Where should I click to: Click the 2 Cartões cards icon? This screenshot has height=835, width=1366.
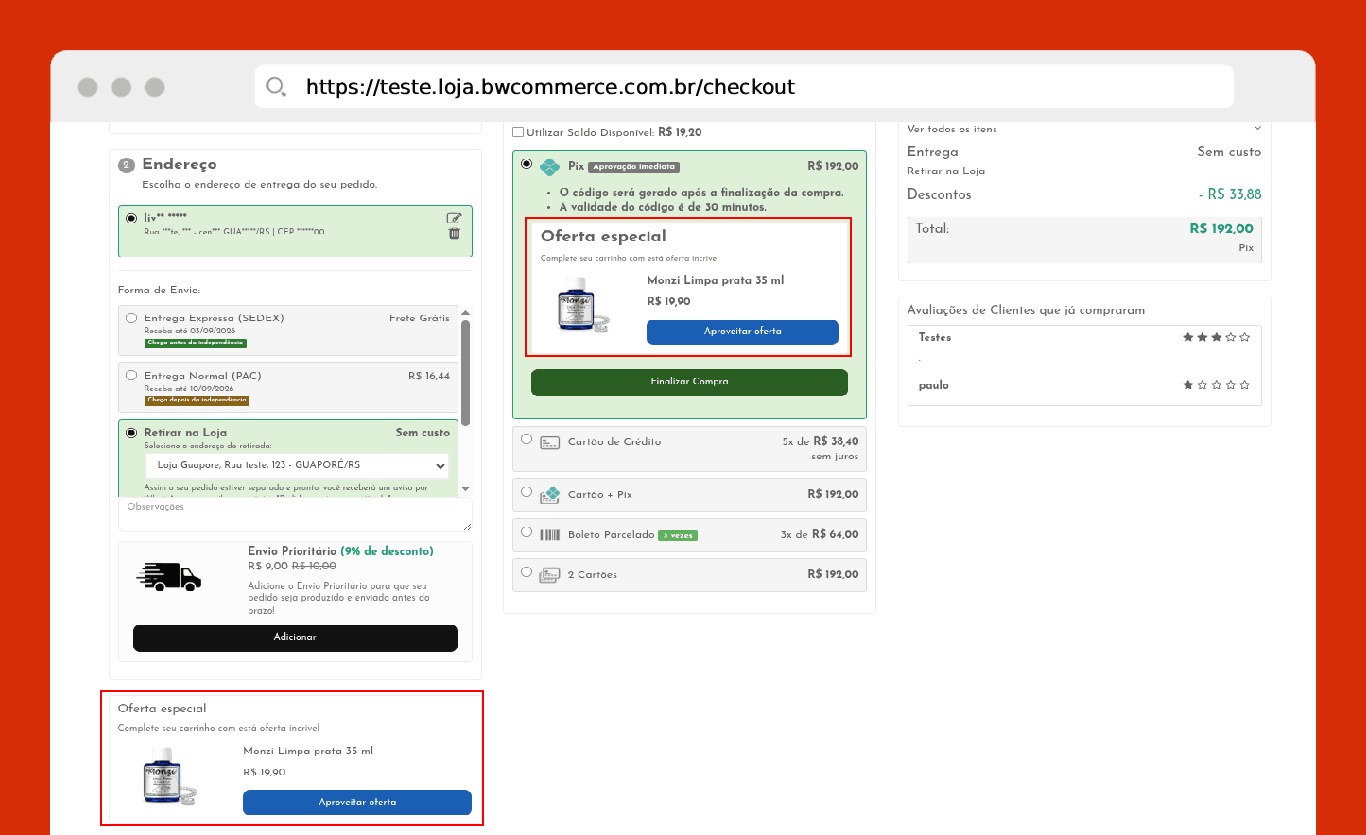pos(550,575)
